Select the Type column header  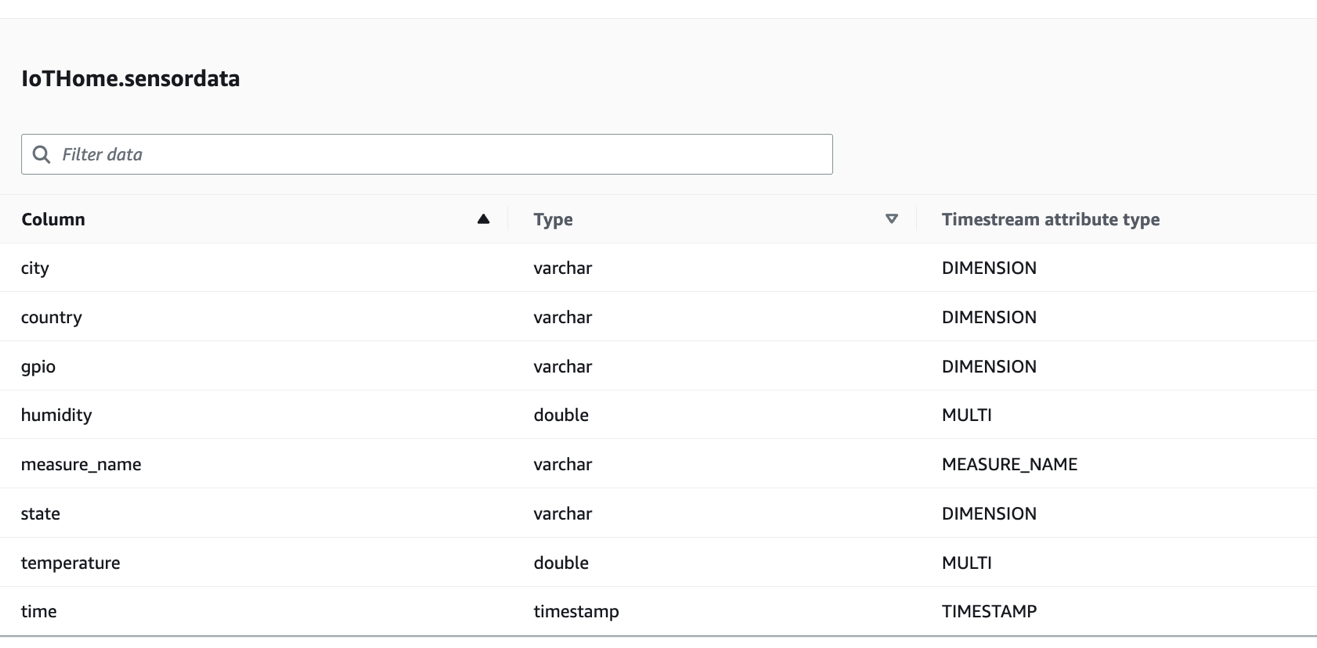coord(553,219)
